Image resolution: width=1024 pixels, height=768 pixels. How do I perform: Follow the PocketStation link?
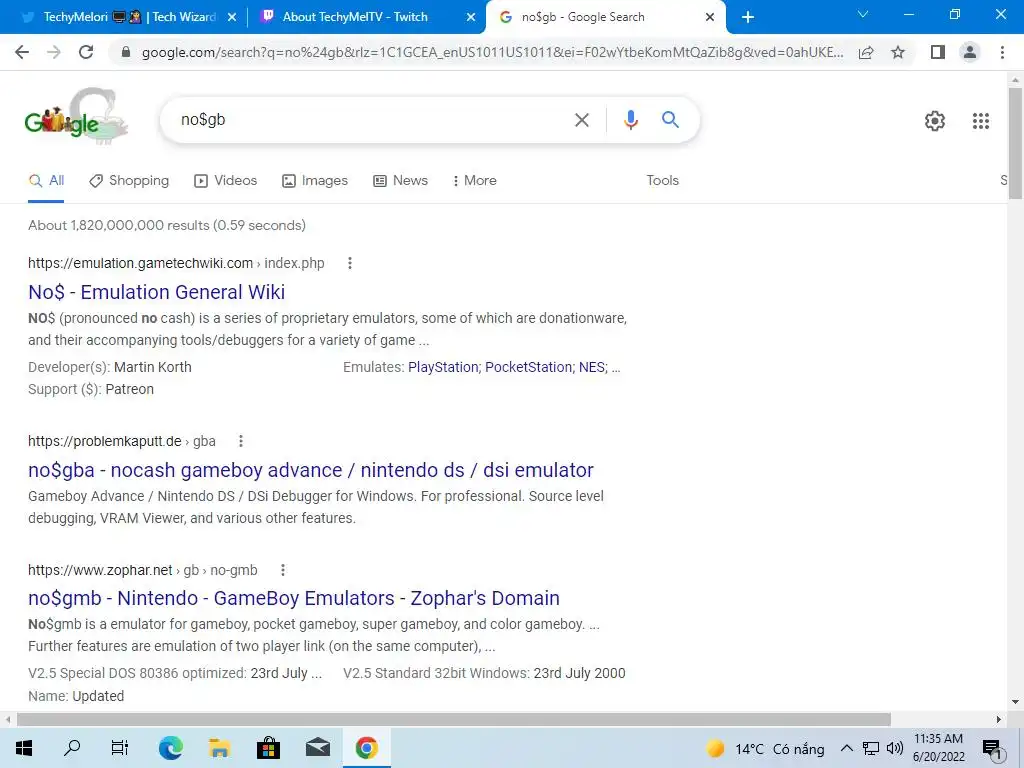[x=528, y=367]
